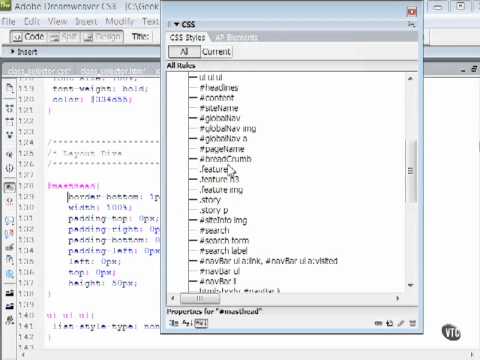Select the #globalNav img rule
Image resolution: width=480 pixels, height=360 pixels.
tap(228, 128)
